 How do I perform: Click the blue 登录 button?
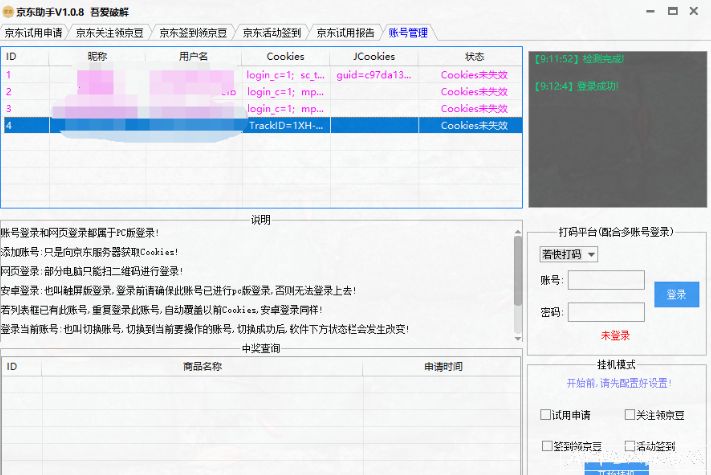tap(677, 294)
